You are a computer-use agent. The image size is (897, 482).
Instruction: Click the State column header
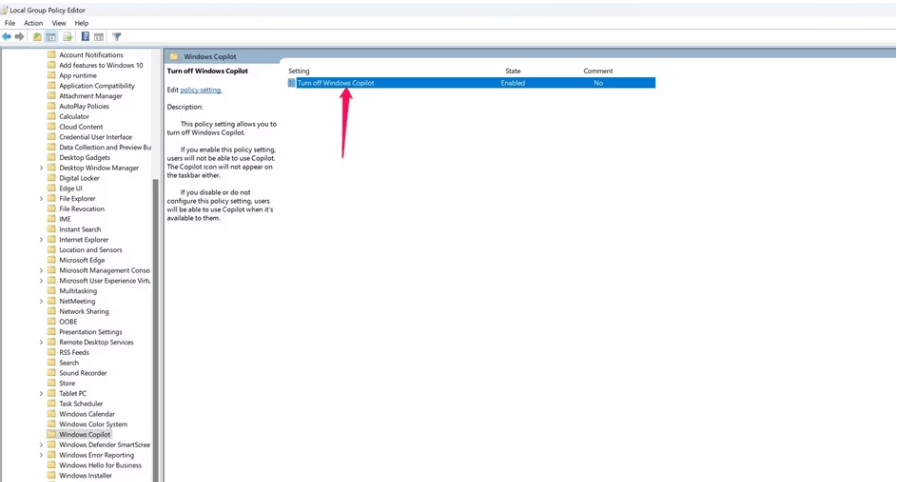point(513,71)
